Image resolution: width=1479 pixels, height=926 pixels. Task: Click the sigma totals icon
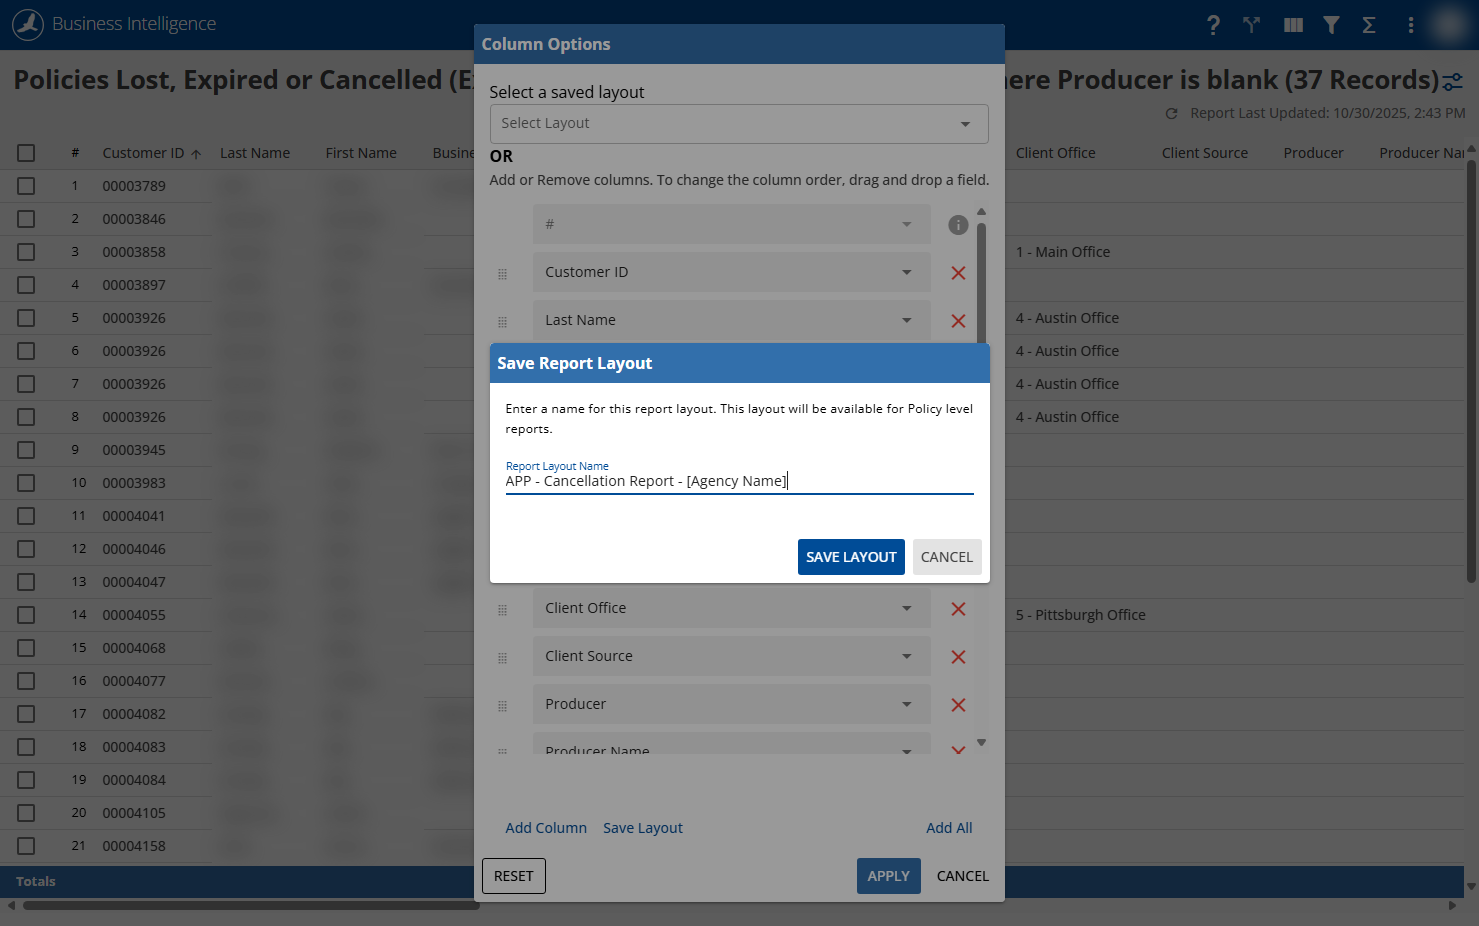click(x=1369, y=25)
